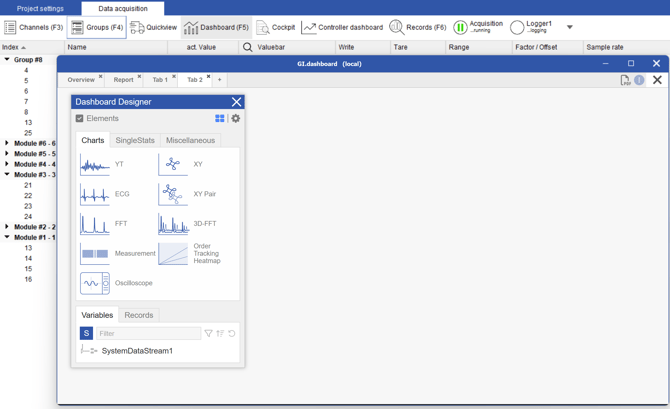This screenshot has width=670, height=409.
Task: Collapse the Group #8 tree node
Action: coord(7,59)
